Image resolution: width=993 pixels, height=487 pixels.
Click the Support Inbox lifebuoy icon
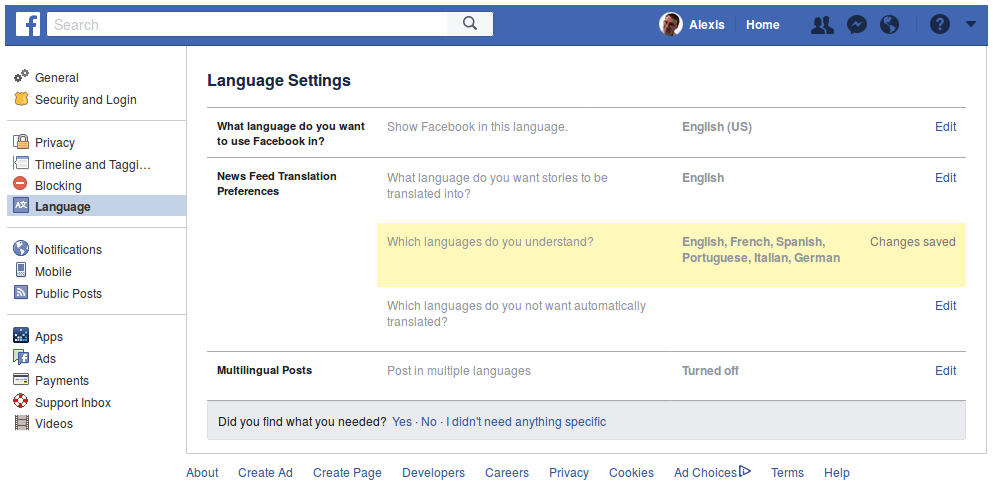[22, 401]
